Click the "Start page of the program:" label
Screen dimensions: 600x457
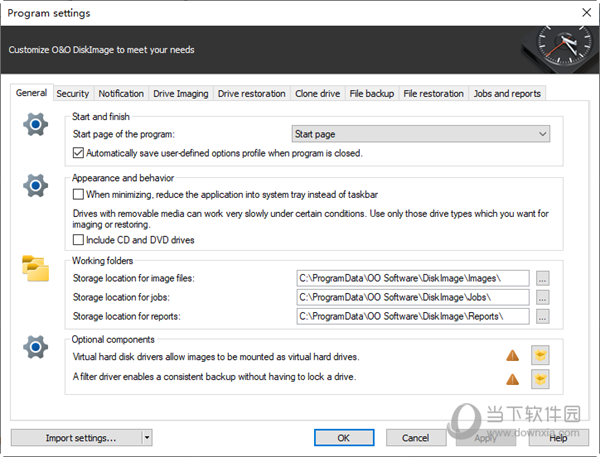pyautogui.click(x=124, y=134)
